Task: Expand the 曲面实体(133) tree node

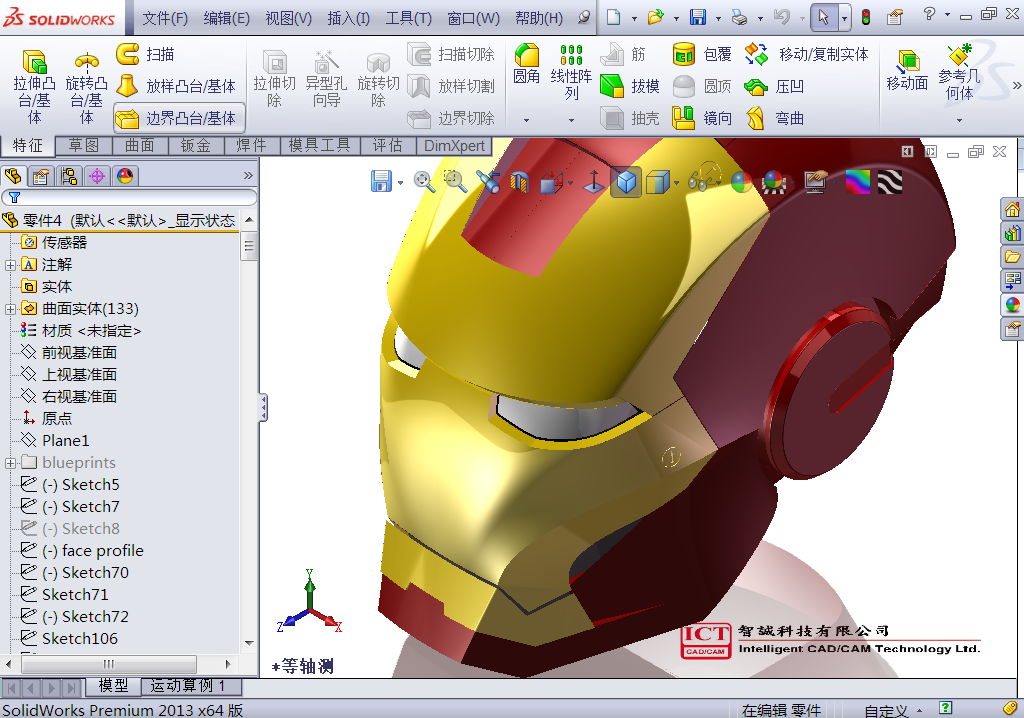Action: (10, 309)
